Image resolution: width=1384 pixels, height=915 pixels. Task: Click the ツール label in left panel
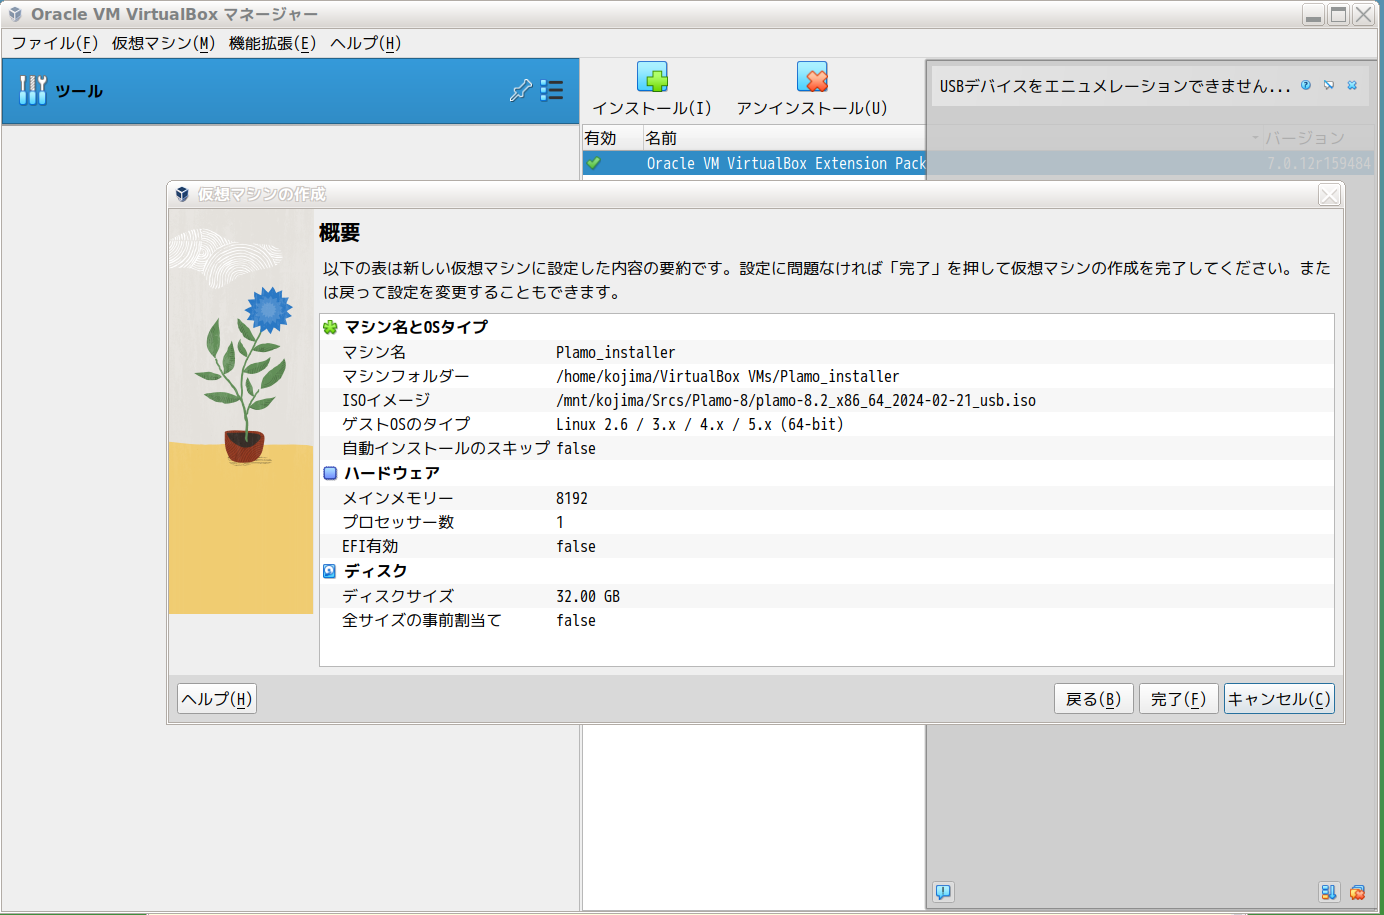pos(79,91)
